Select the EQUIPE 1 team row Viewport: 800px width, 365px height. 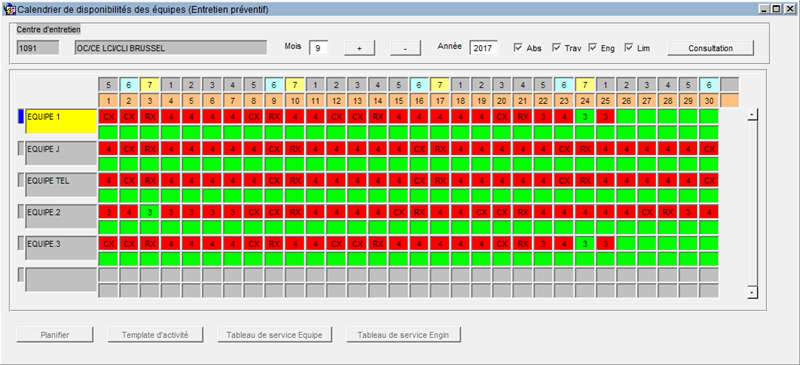61,121
